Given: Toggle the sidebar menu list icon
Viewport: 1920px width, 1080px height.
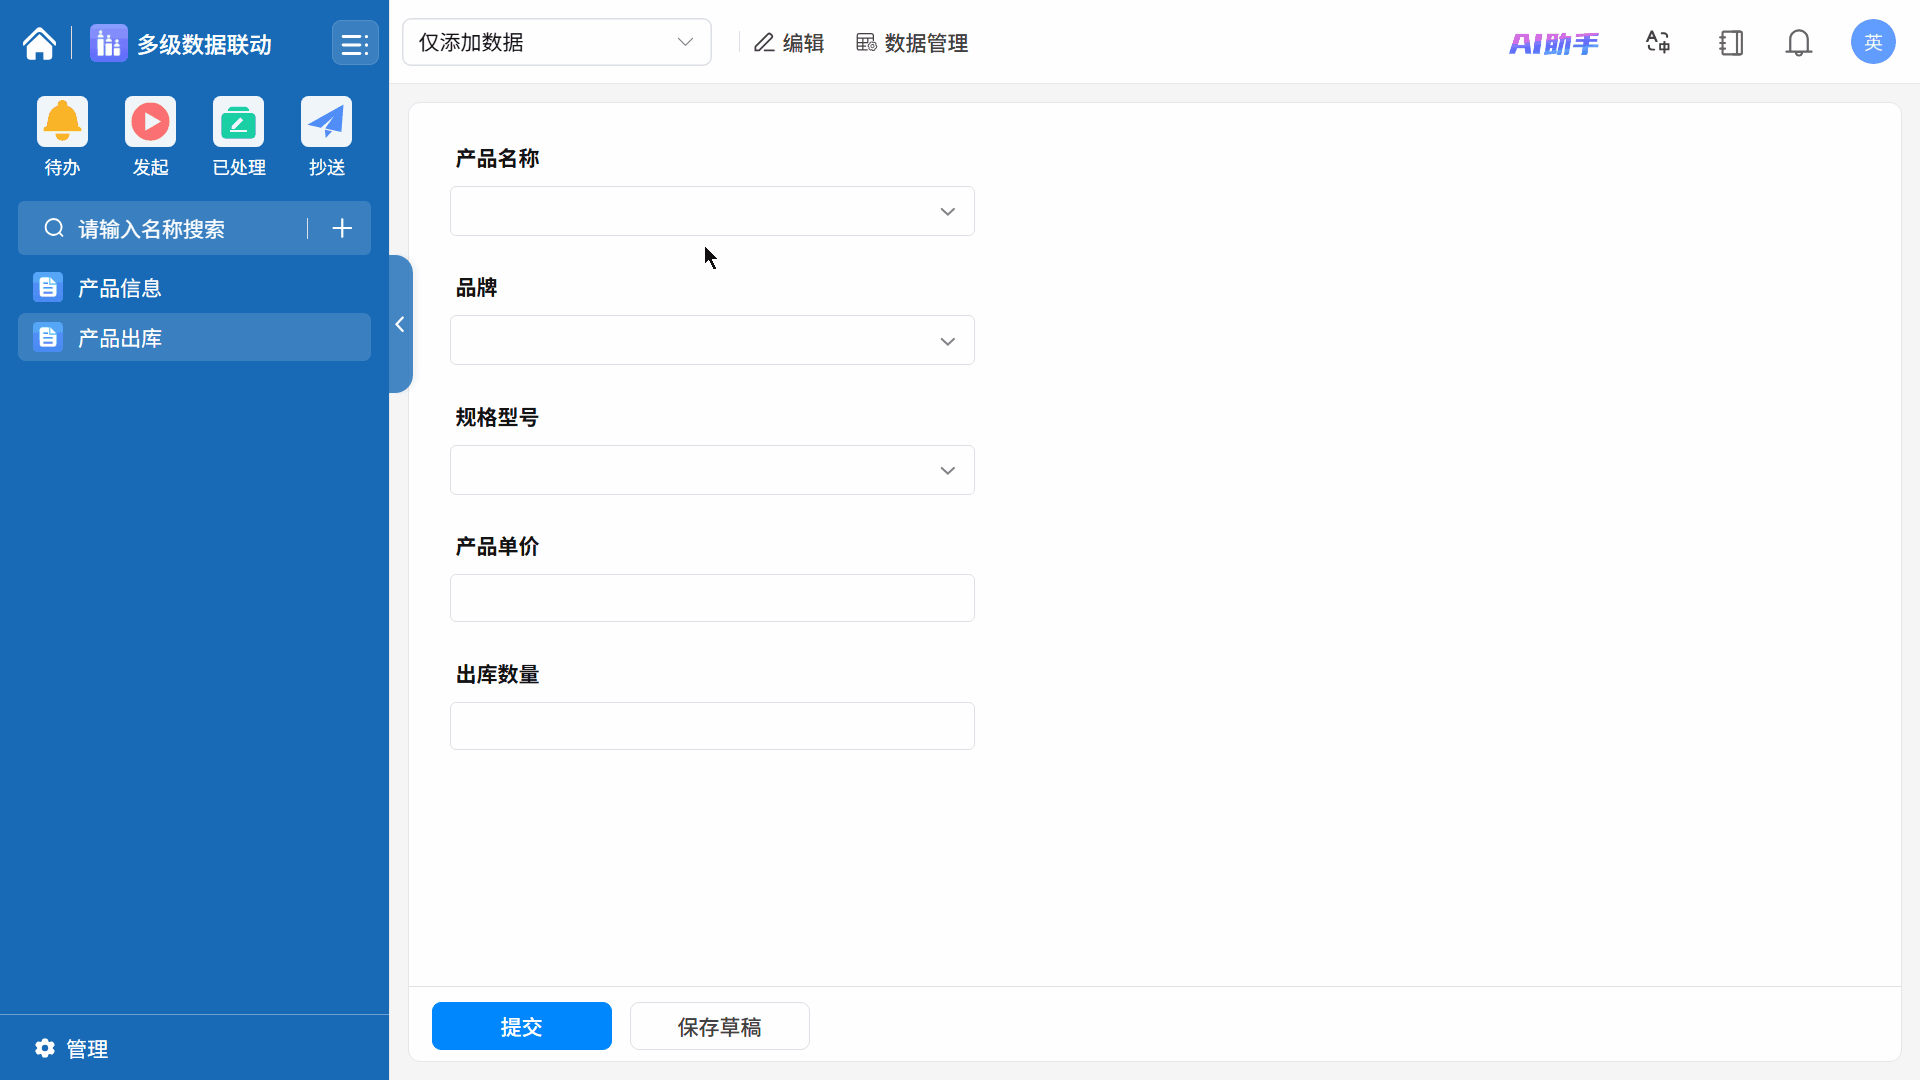Looking at the screenshot, I should coord(354,44).
